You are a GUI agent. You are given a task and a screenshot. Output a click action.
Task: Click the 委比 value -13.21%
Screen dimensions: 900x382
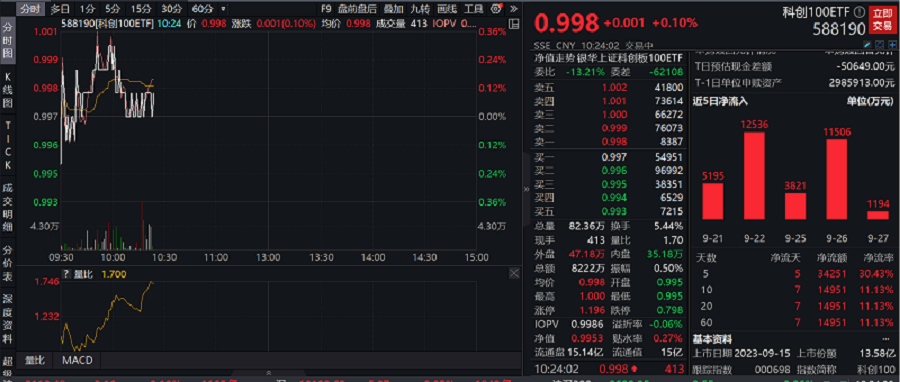(x=585, y=72)
